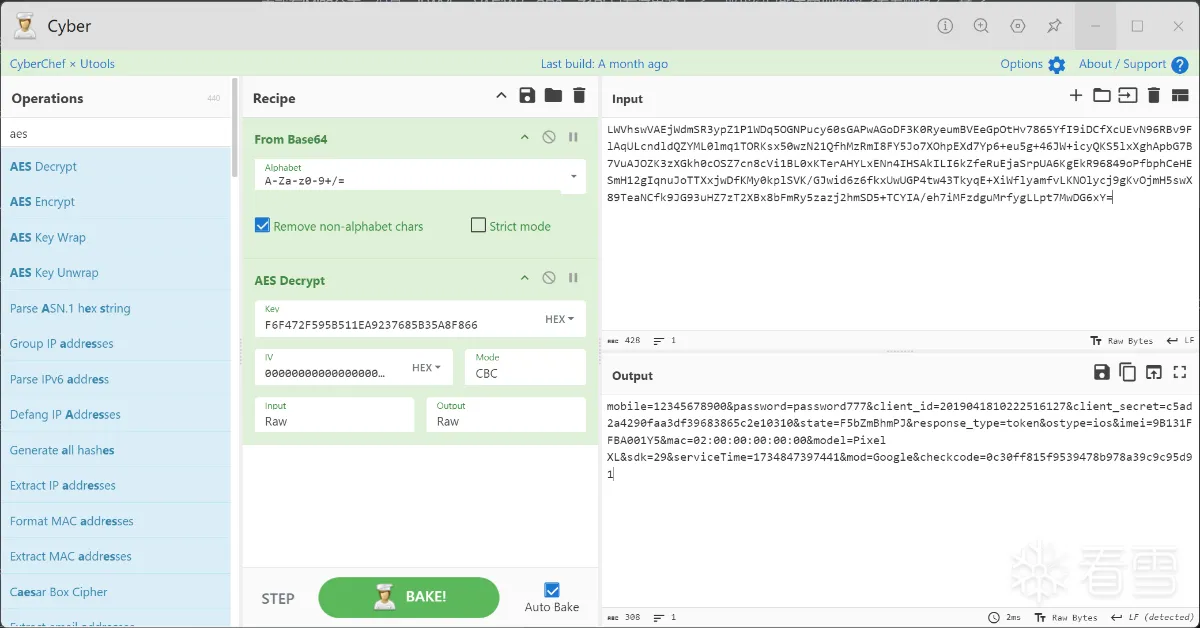Load a recipe using the folder icon

[553, 96]
